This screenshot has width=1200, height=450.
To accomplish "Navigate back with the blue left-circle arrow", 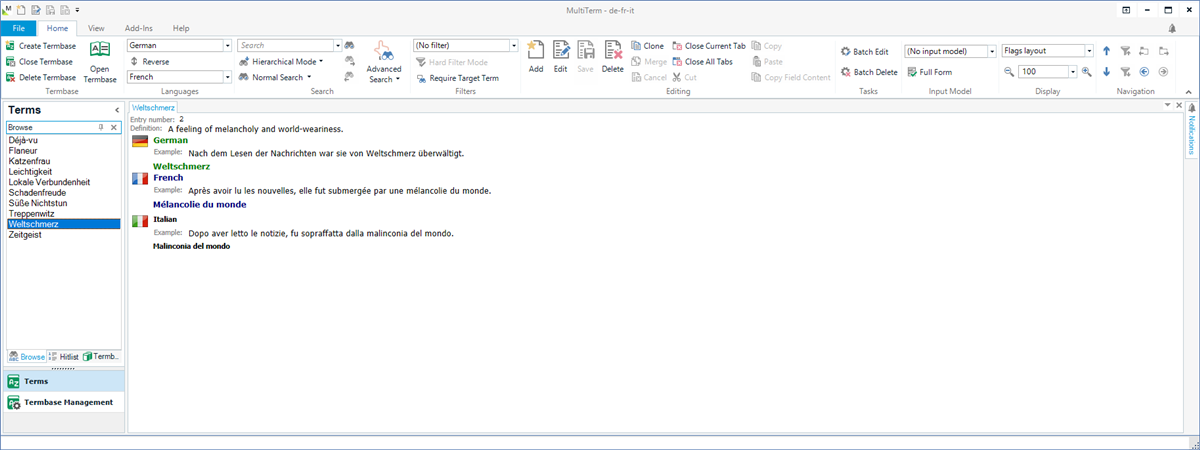I will coord(1144,72).
